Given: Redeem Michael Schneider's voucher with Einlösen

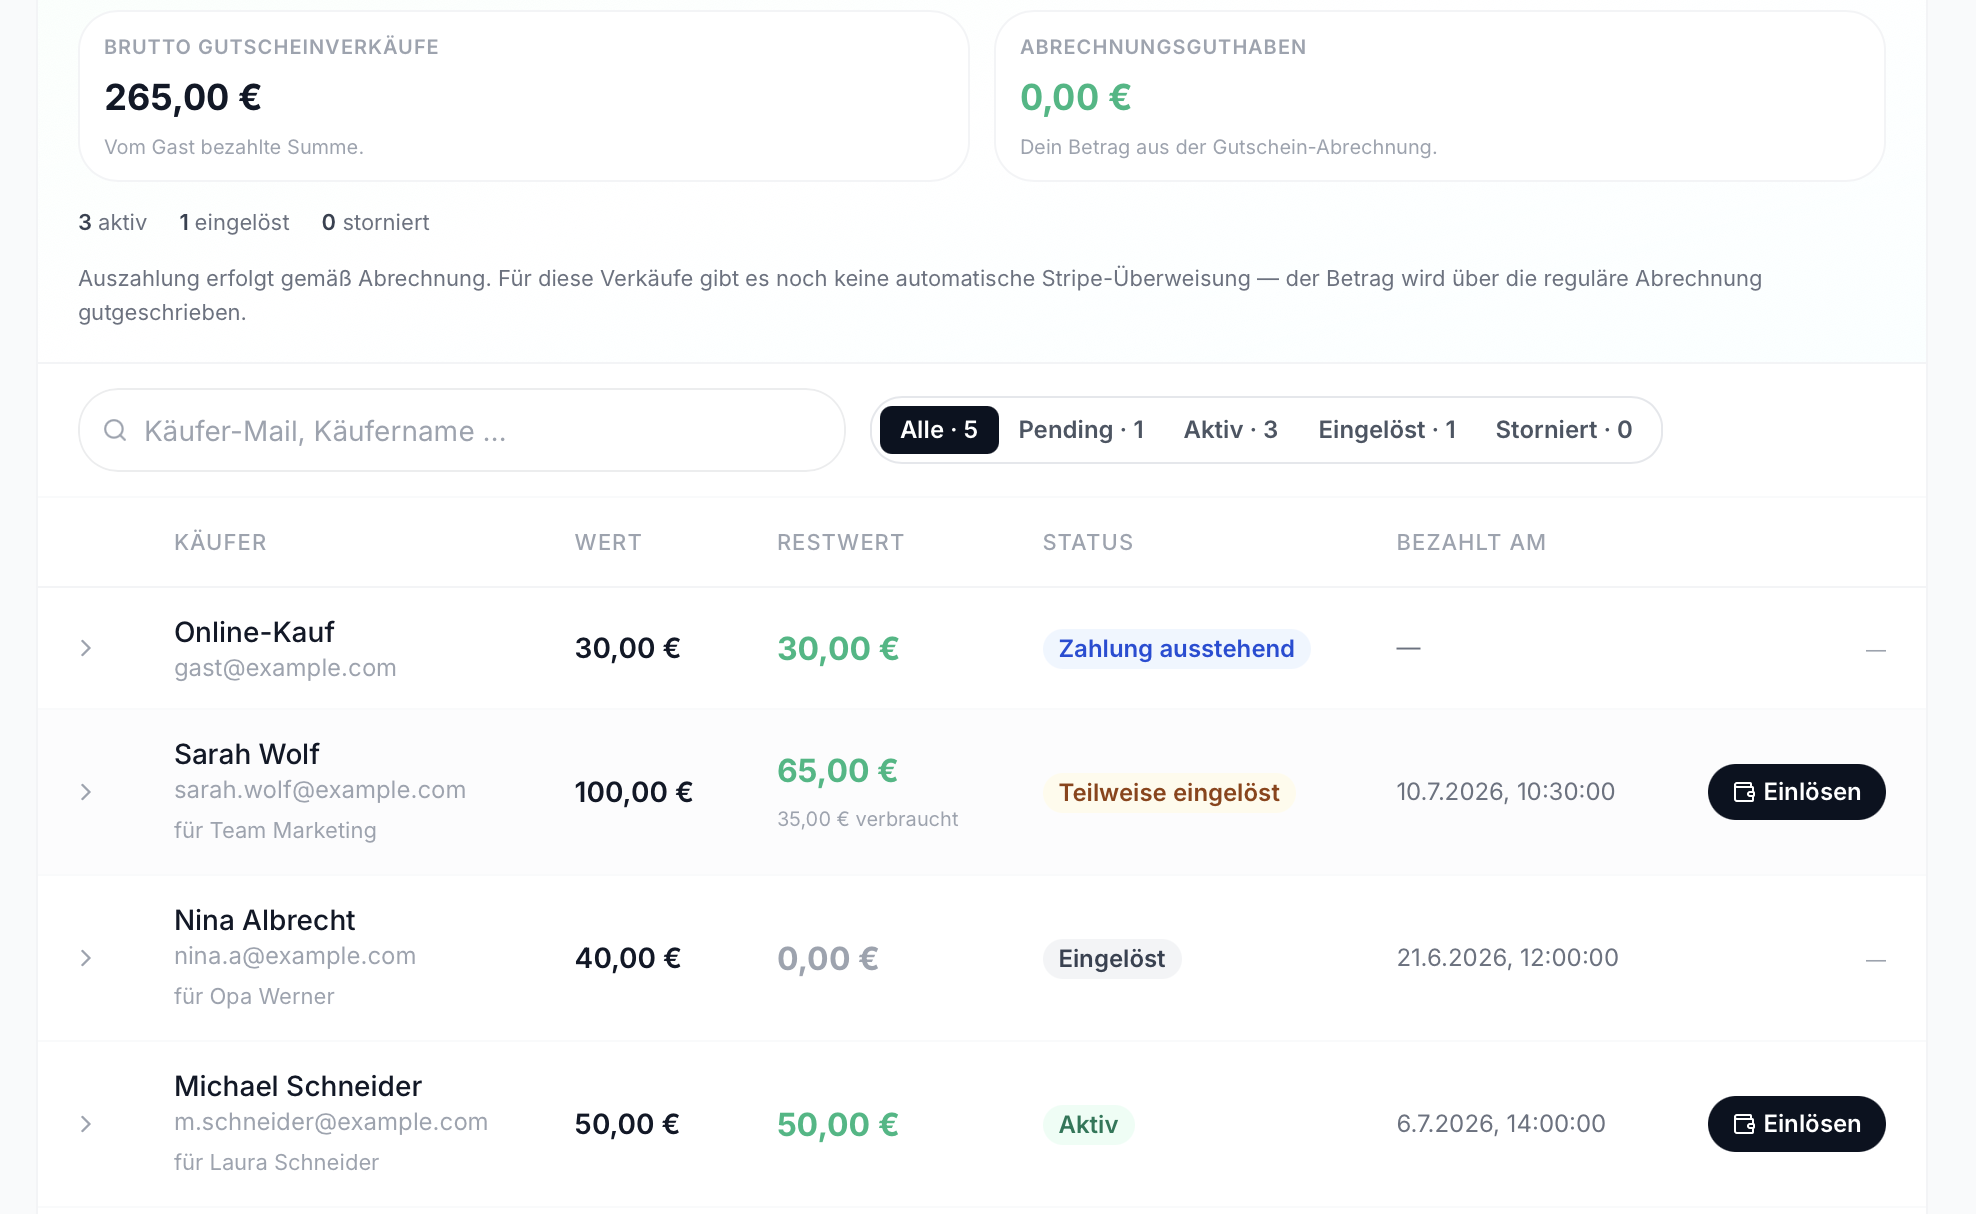Looking at the screenshot, I should coord(1796,1124).
